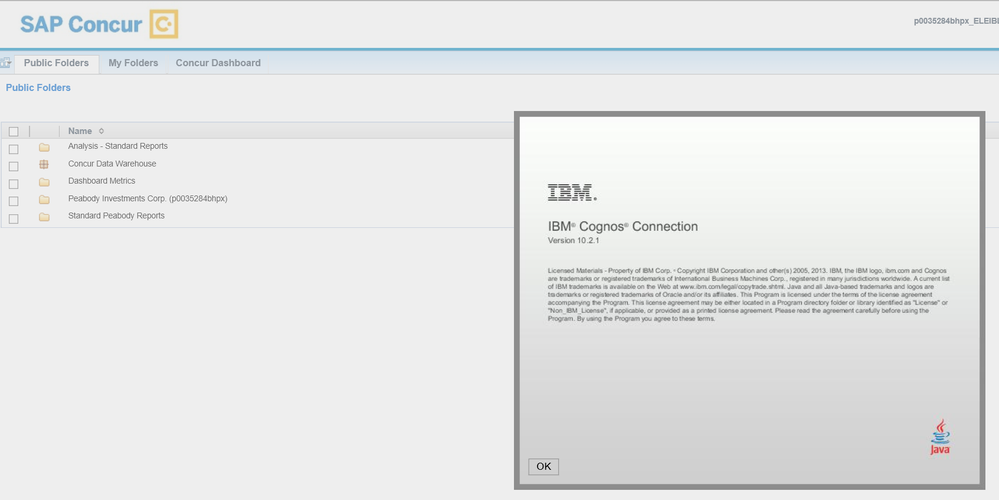Click the Peabody Investments Corp. folder icon
Image resolution: width=999 pixels, height=500 pixels.
point(44,199)
